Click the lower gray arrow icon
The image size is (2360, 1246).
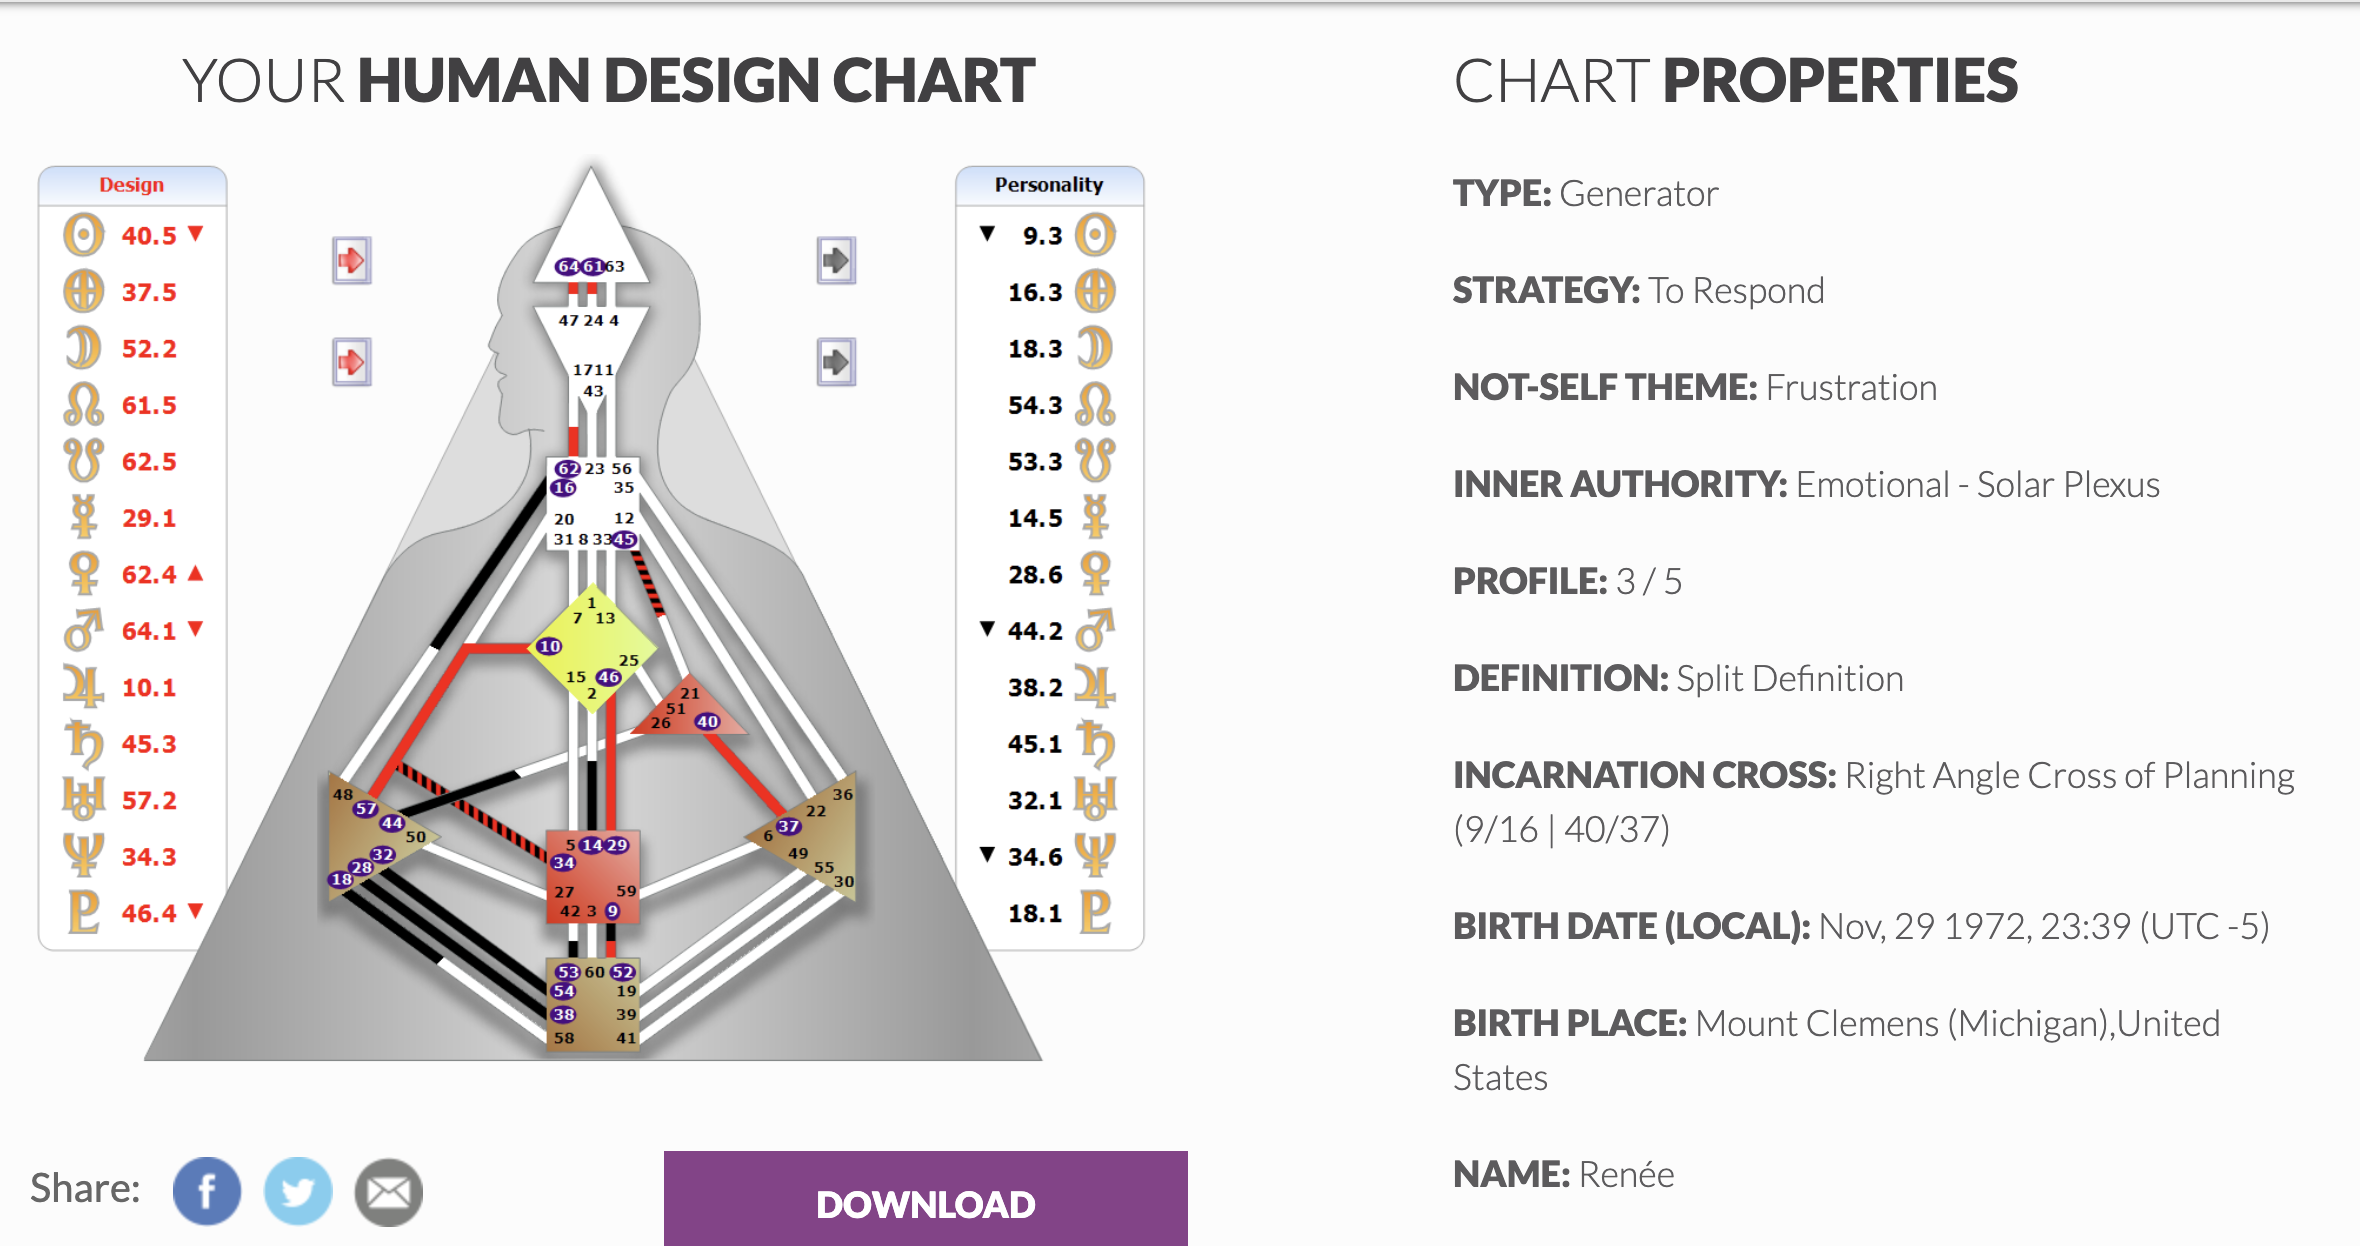(835, 361)
